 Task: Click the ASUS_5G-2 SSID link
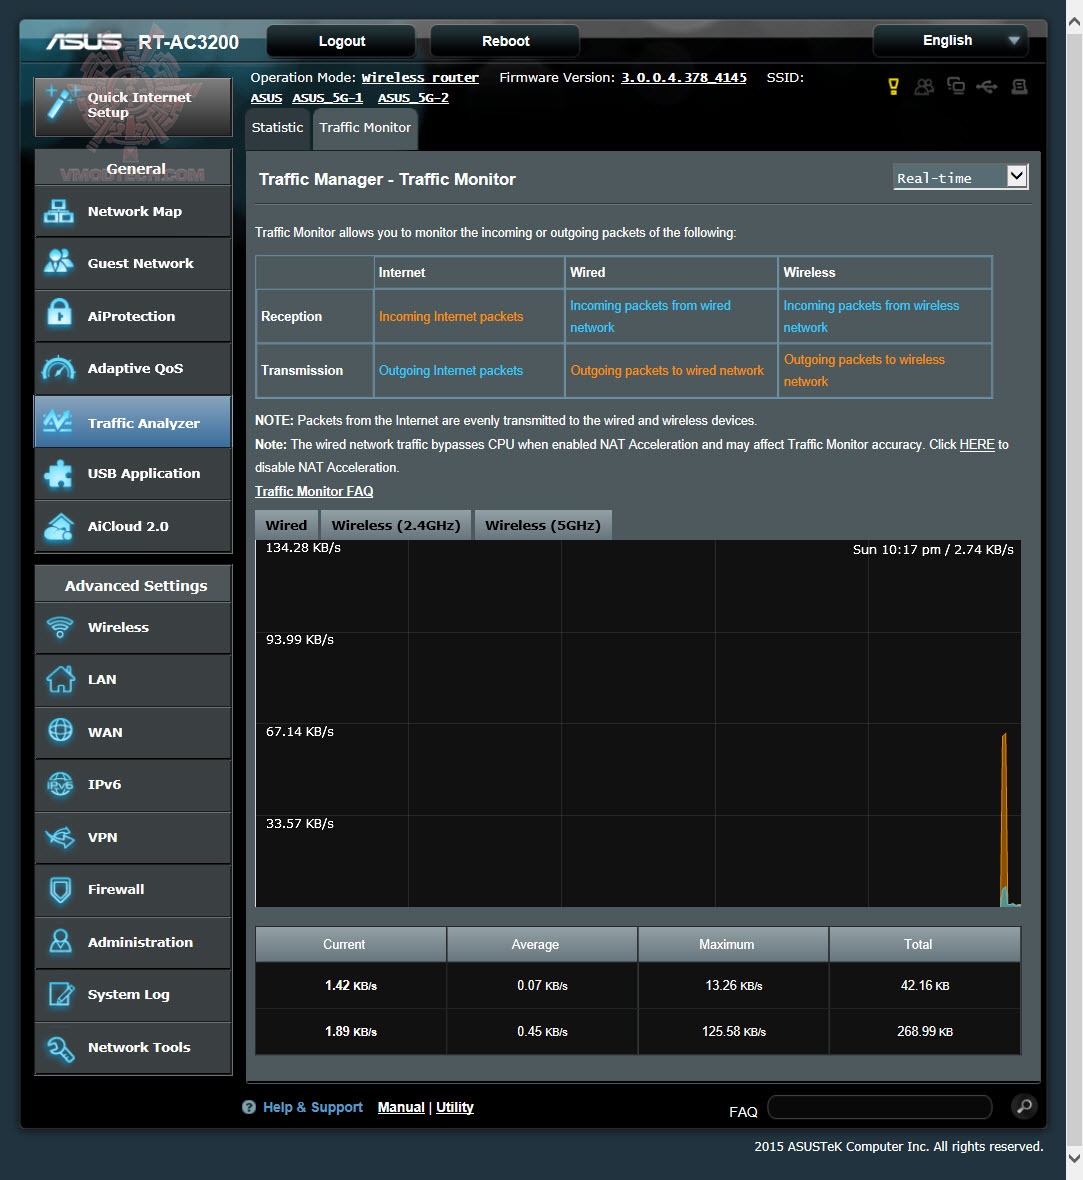[413, 99]
